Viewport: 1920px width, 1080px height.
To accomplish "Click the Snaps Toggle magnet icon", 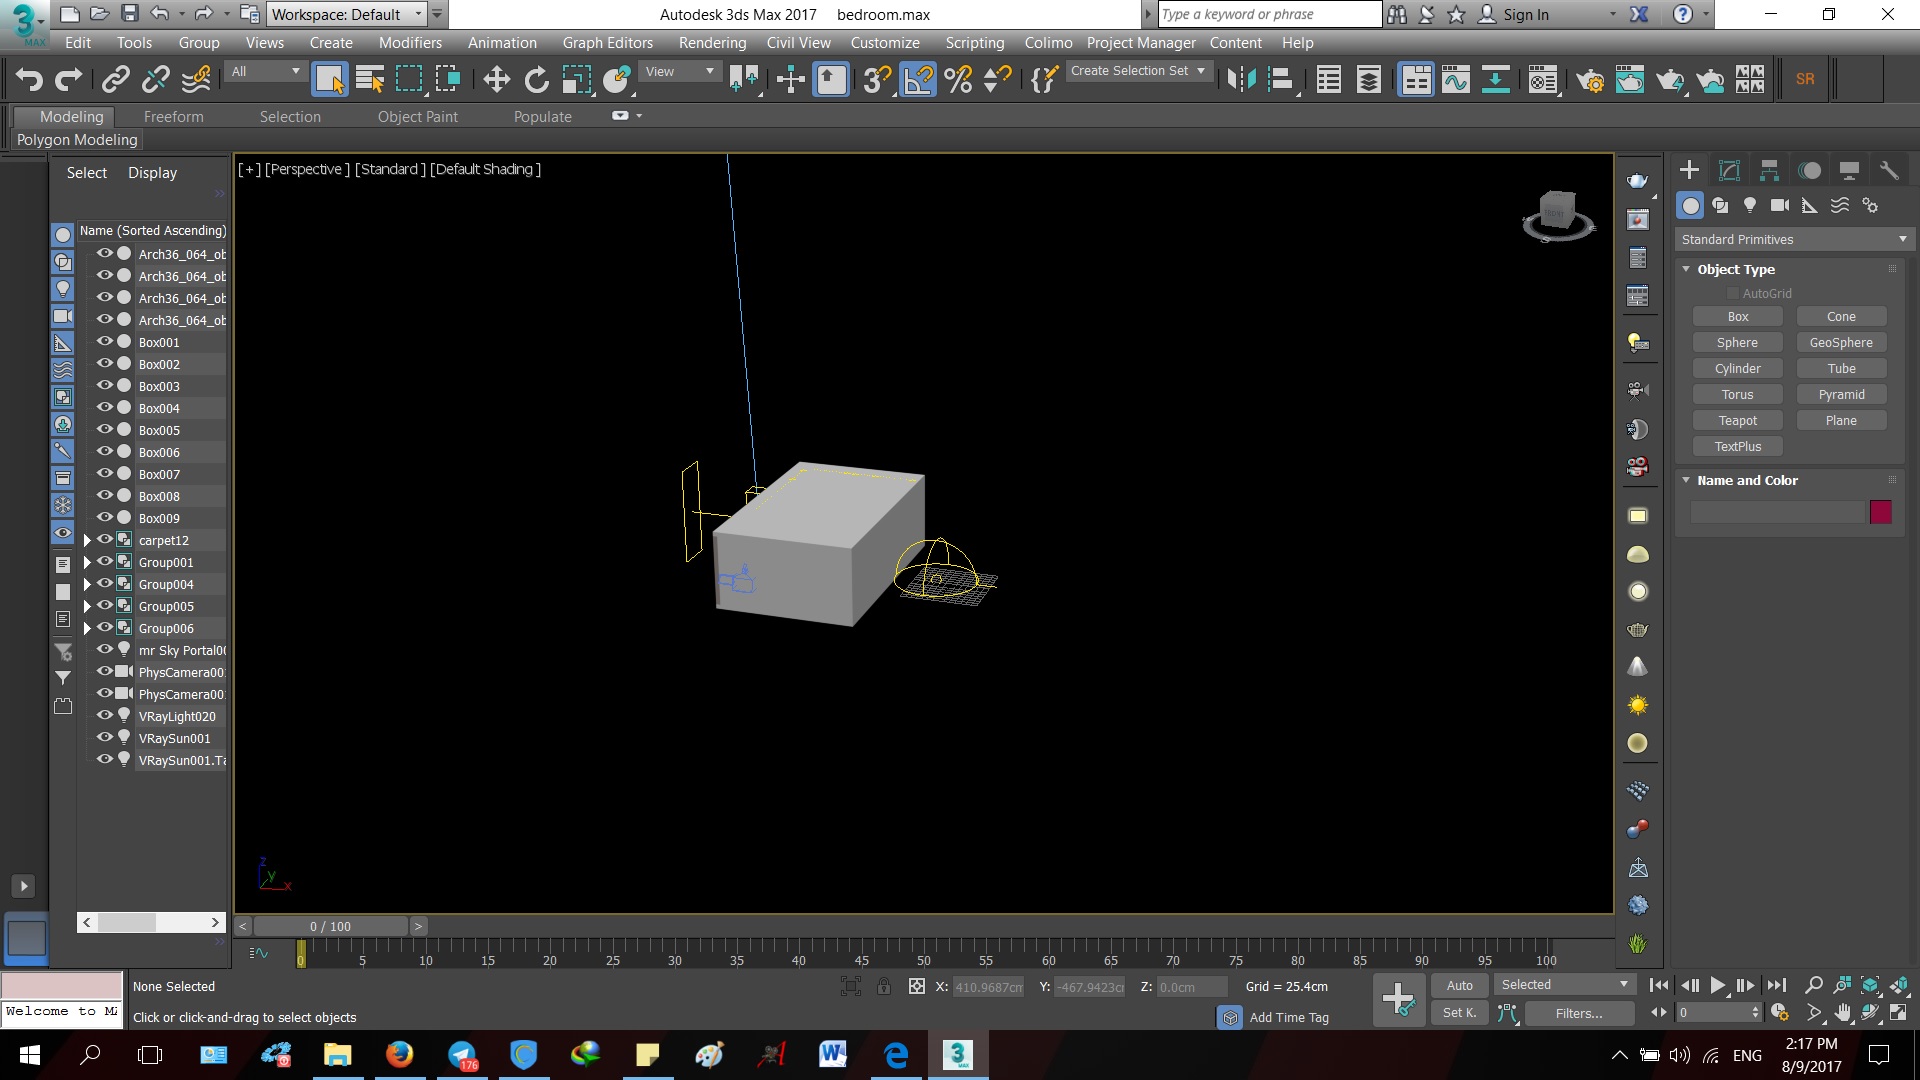I will click(x=877, y=79).
